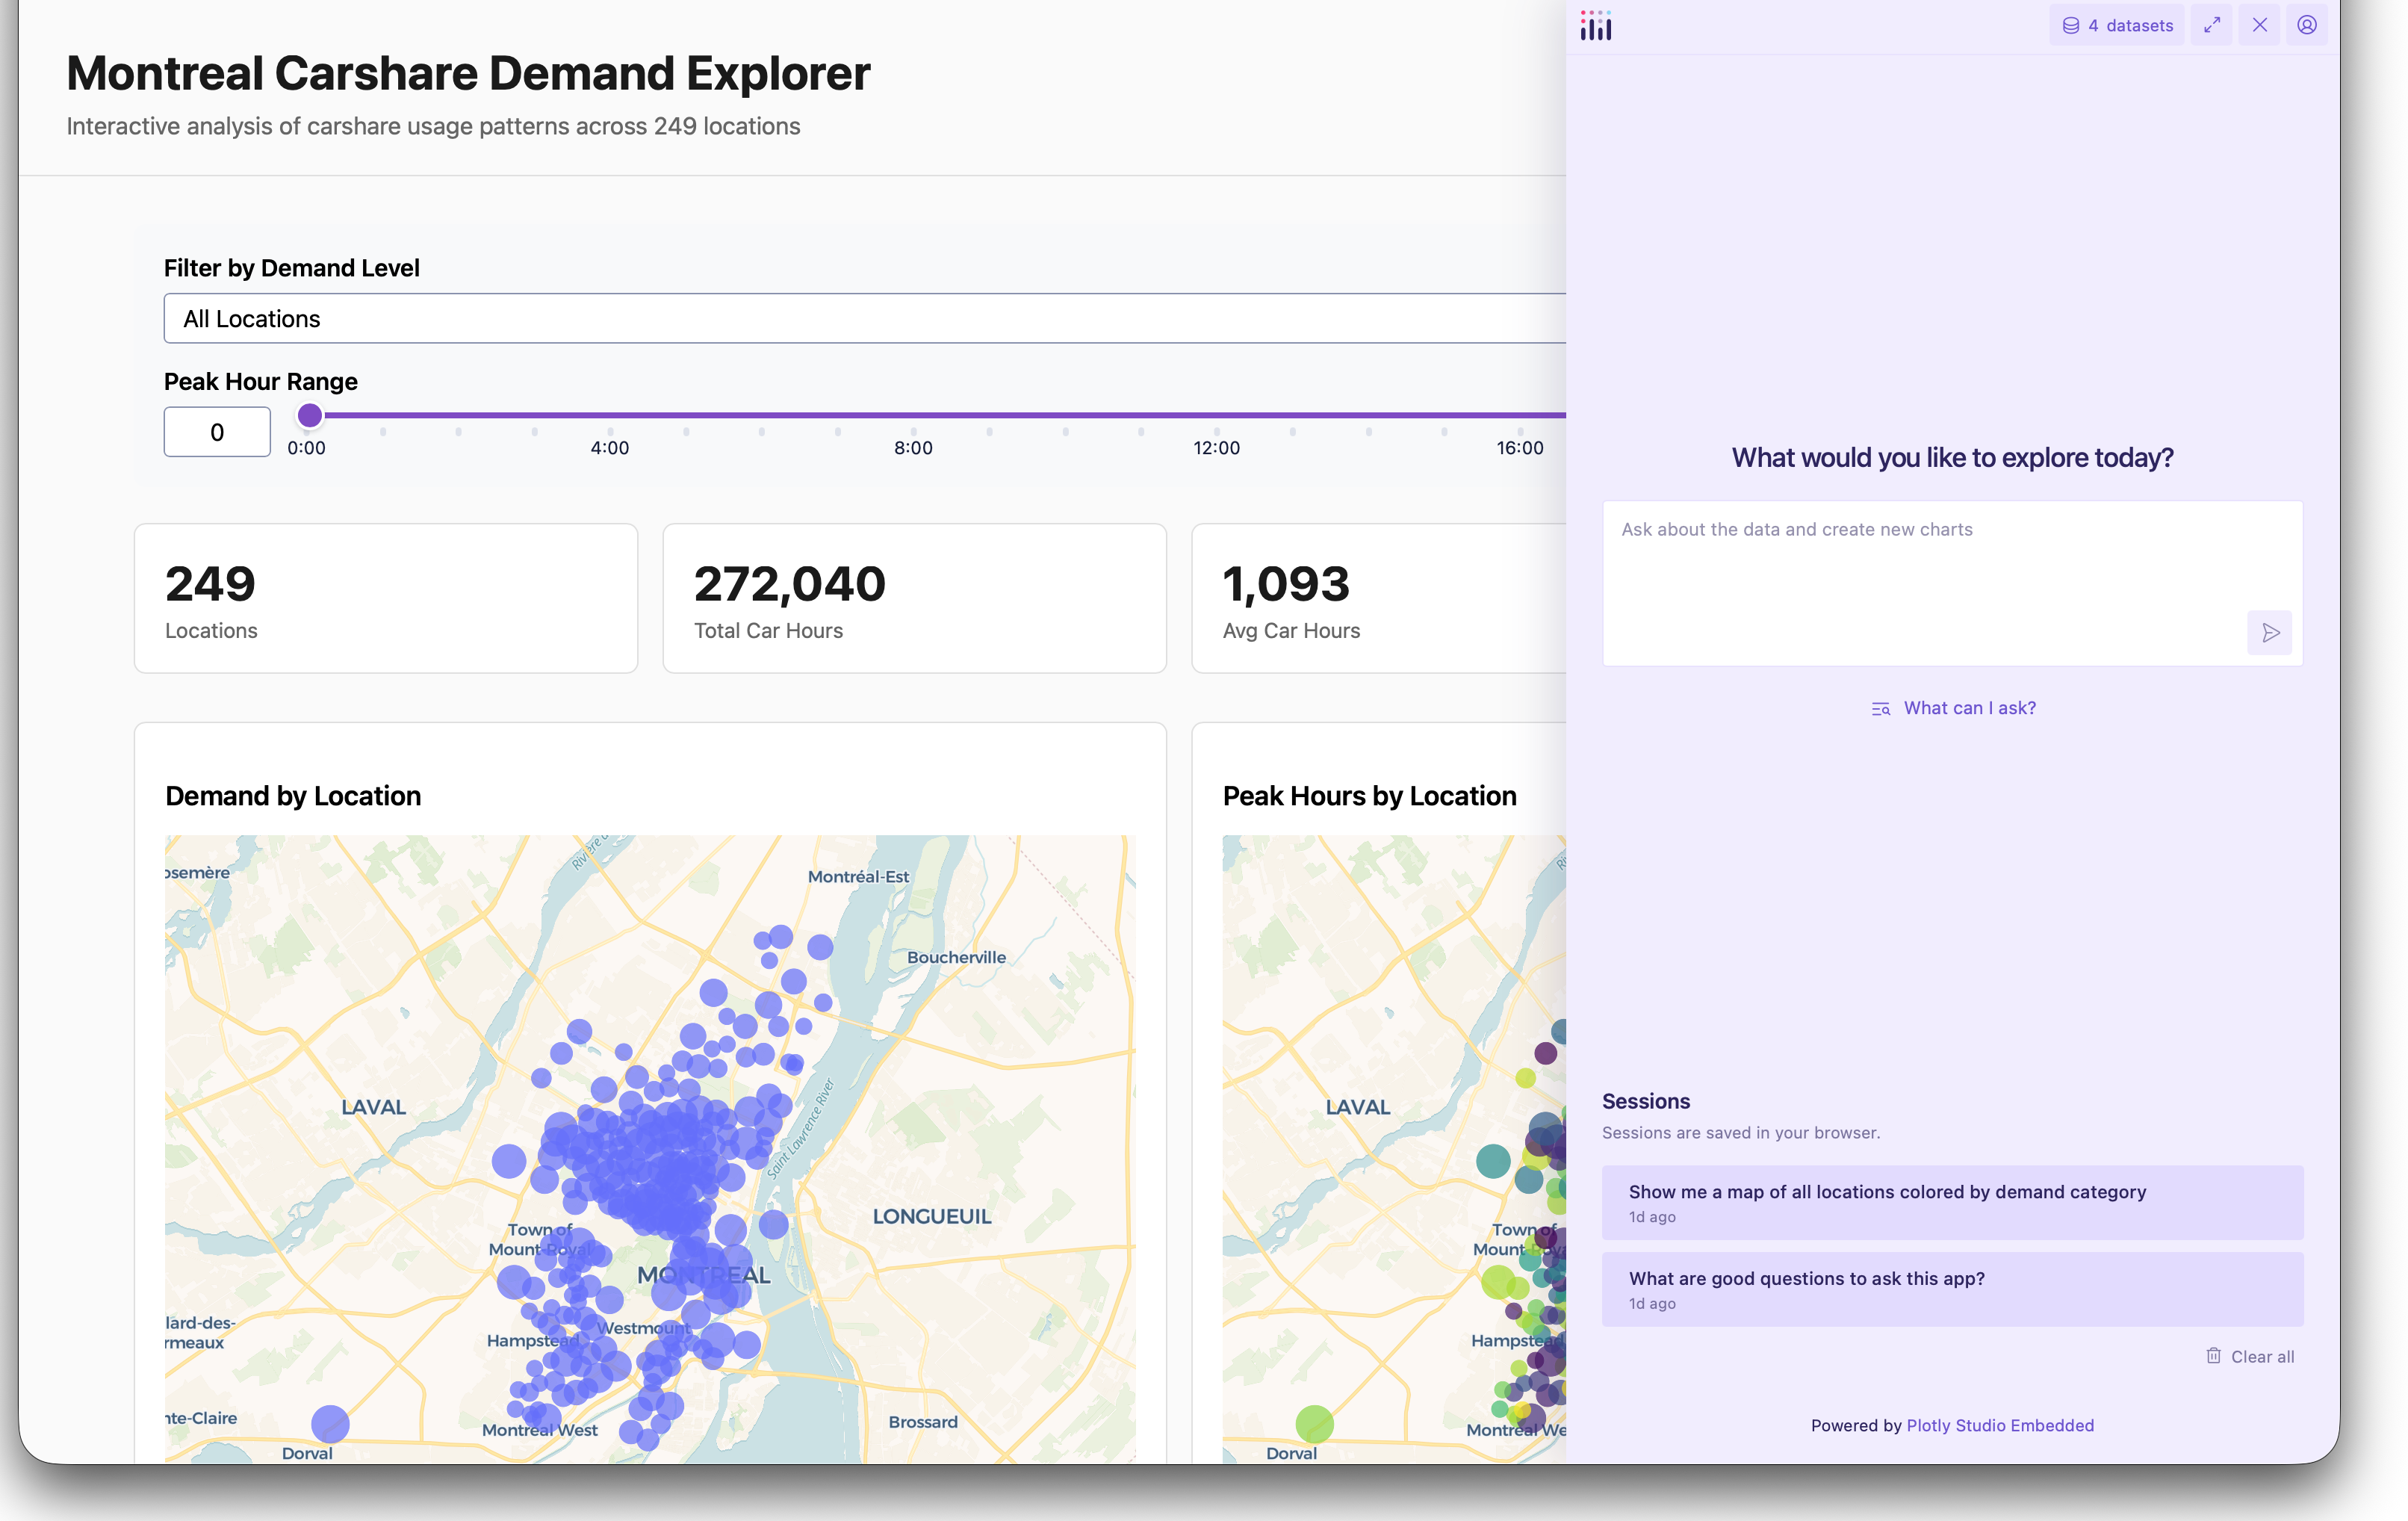
Task: Click the trash icon beside Clear all
Action: click(2214, 1356)
